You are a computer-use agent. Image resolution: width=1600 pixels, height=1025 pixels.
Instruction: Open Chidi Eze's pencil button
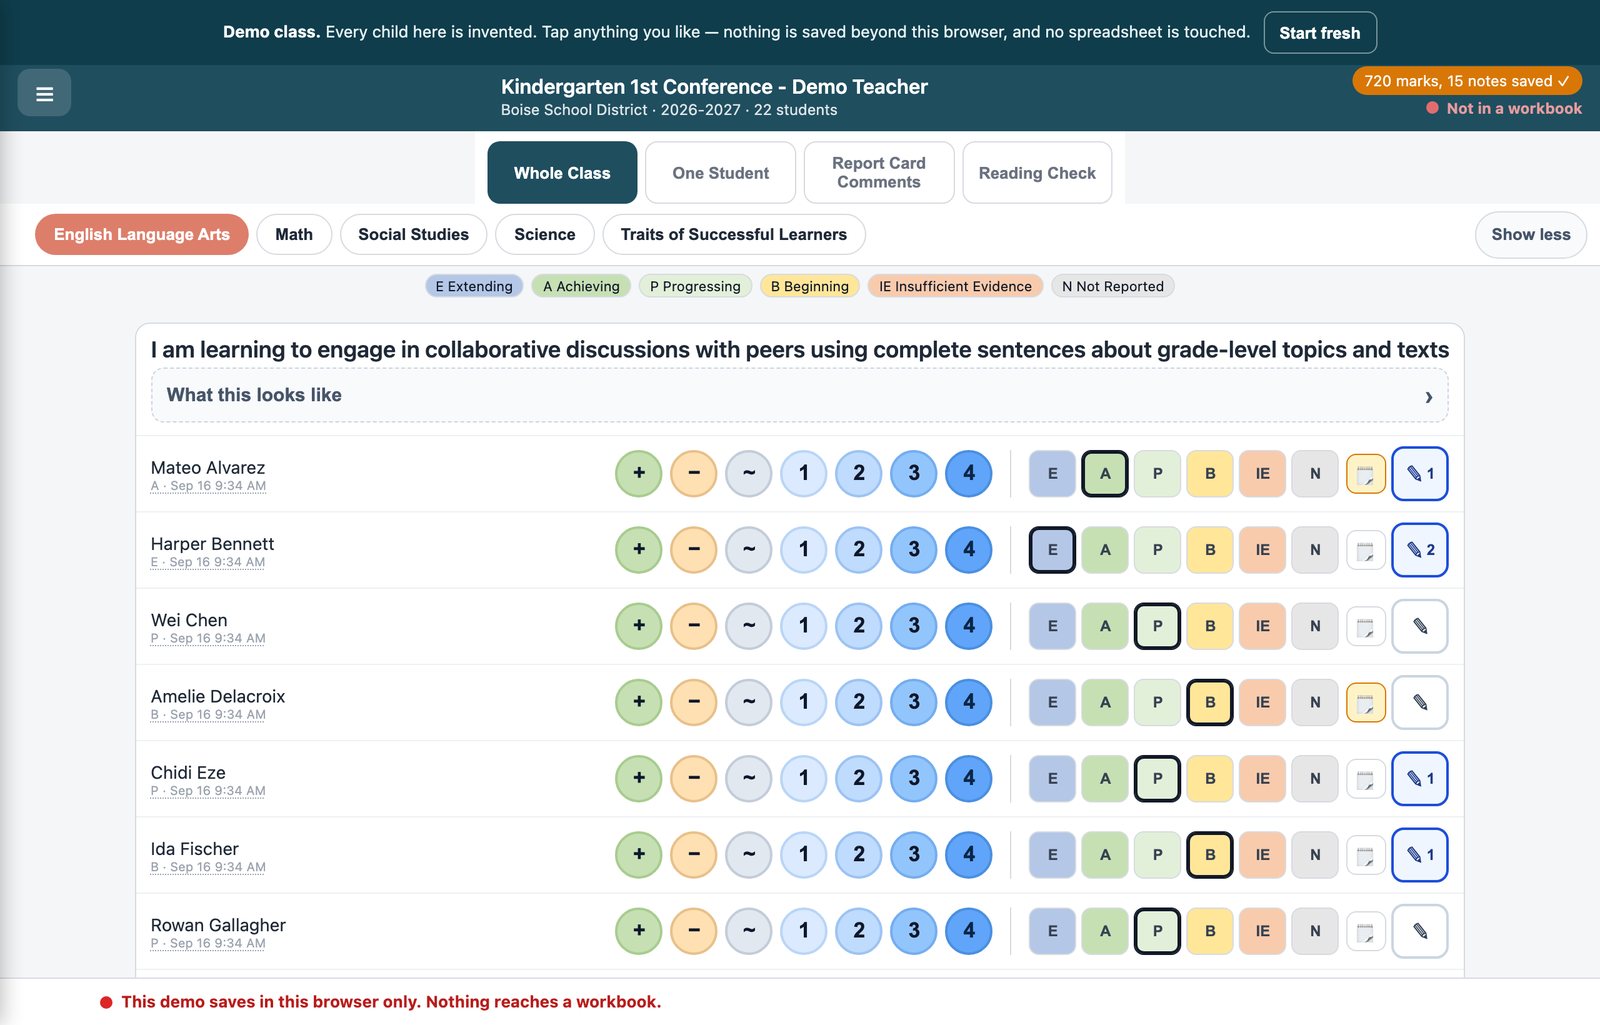click(1420, 778)
